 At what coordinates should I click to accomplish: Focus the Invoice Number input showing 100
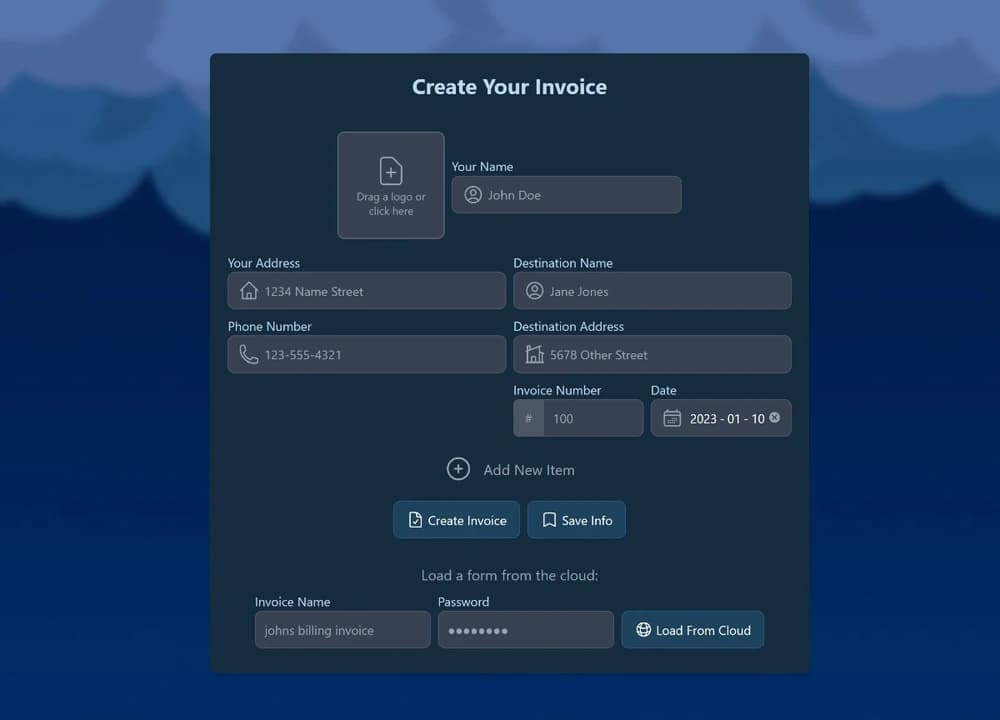[593, 418]
